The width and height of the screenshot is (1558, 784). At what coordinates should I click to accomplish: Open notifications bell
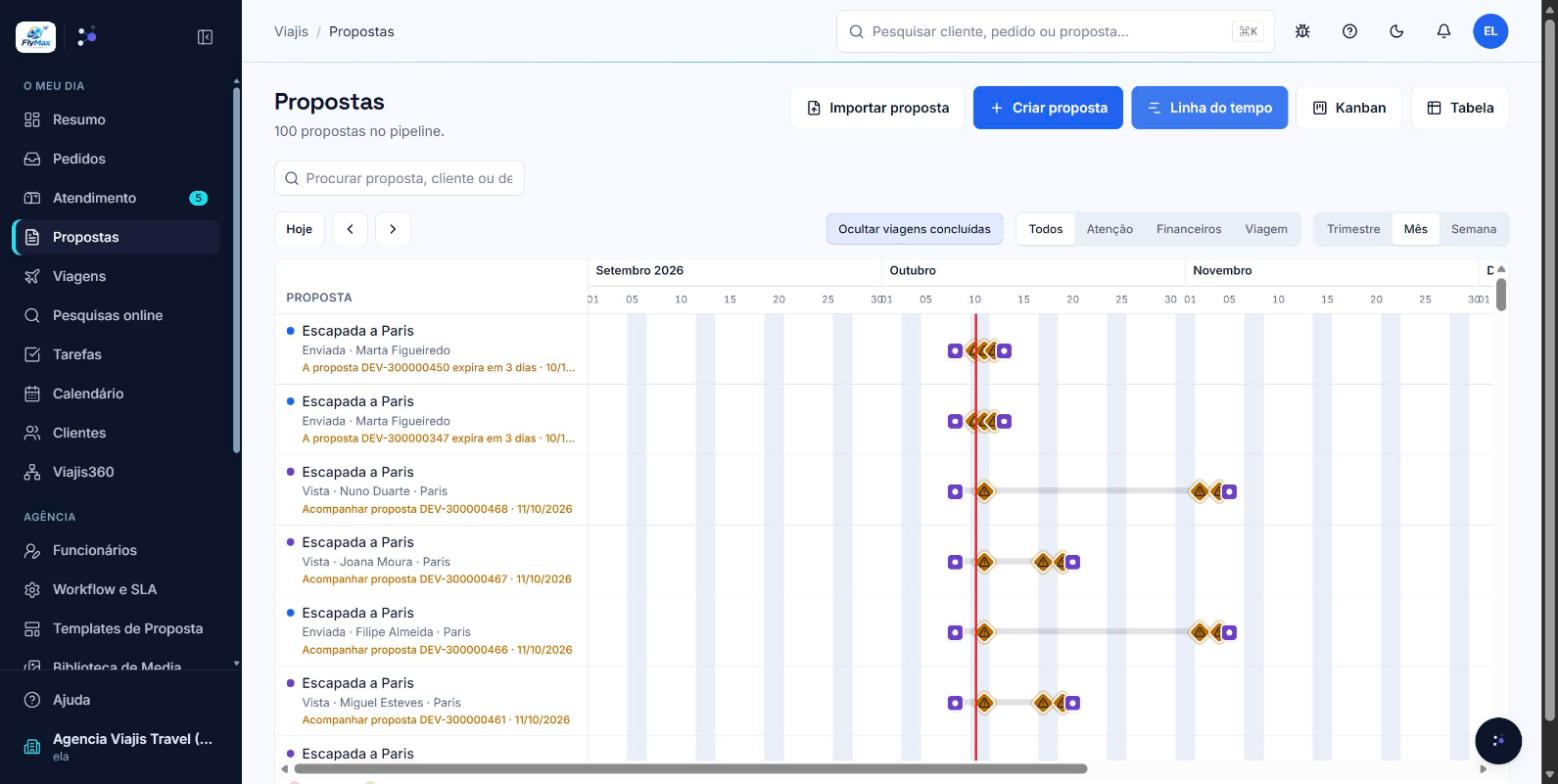coord(1443,31)
